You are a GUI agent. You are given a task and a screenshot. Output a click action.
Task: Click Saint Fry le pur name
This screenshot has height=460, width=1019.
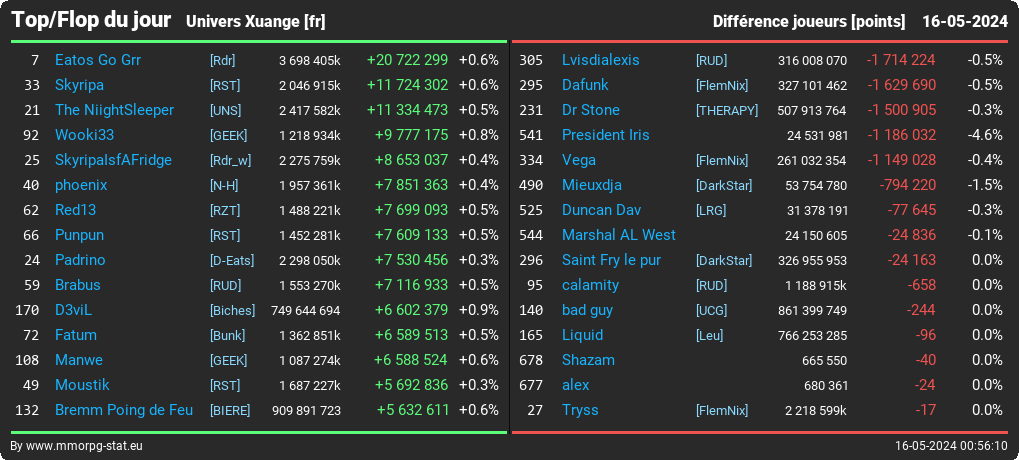[x=612, y=260]
